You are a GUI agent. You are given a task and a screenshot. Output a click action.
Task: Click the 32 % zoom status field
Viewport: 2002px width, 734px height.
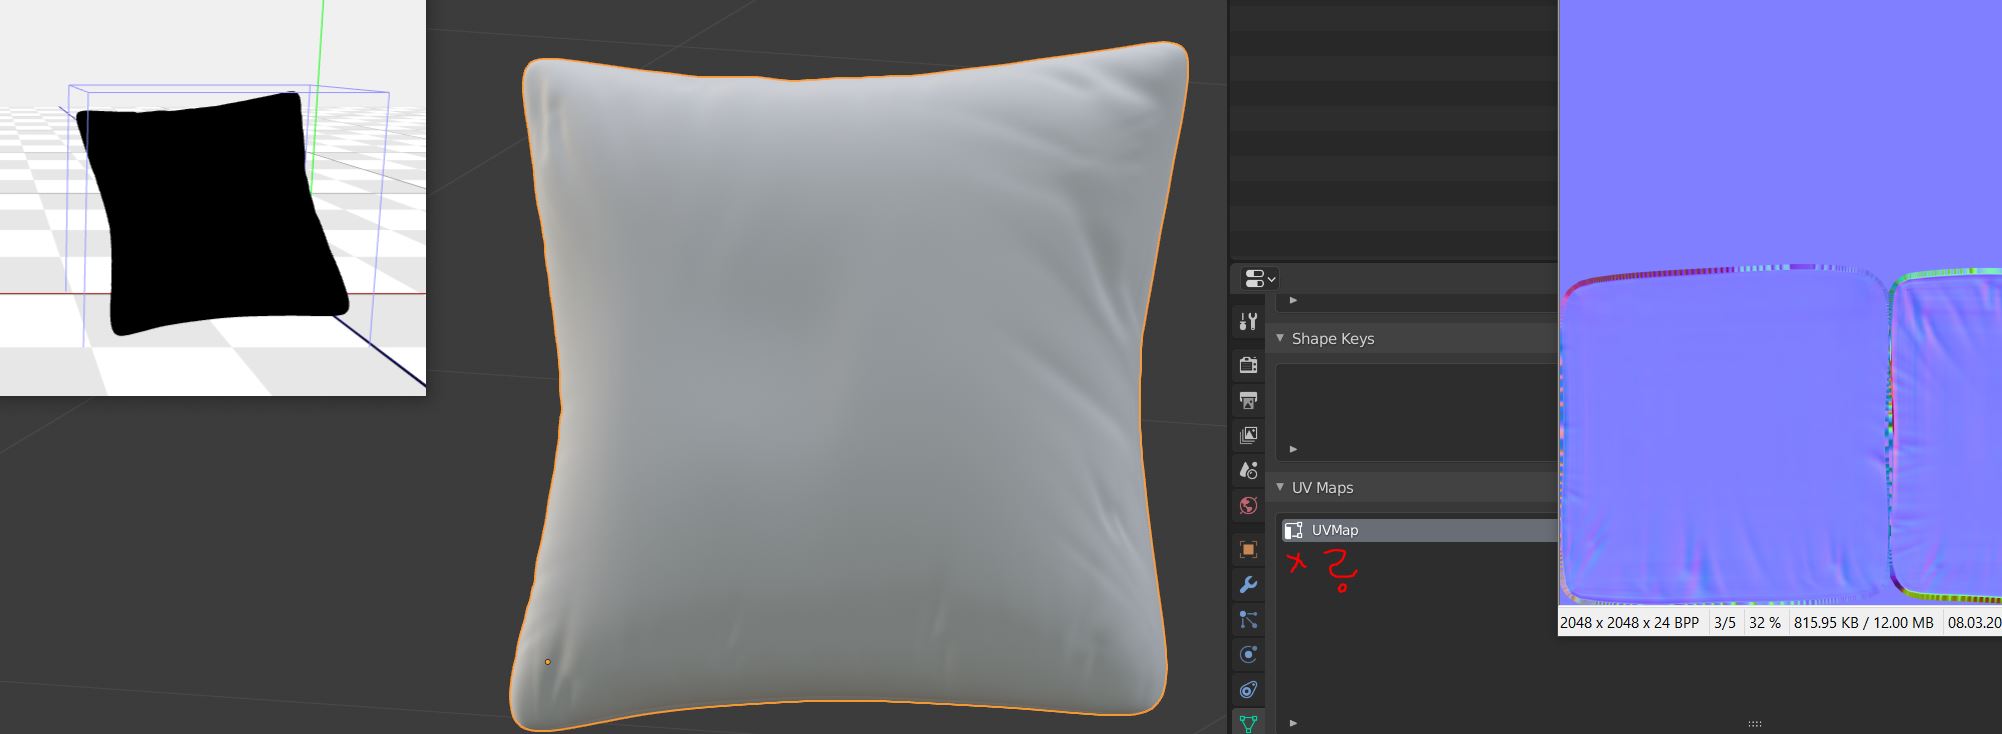click(x=1764, y=622)
